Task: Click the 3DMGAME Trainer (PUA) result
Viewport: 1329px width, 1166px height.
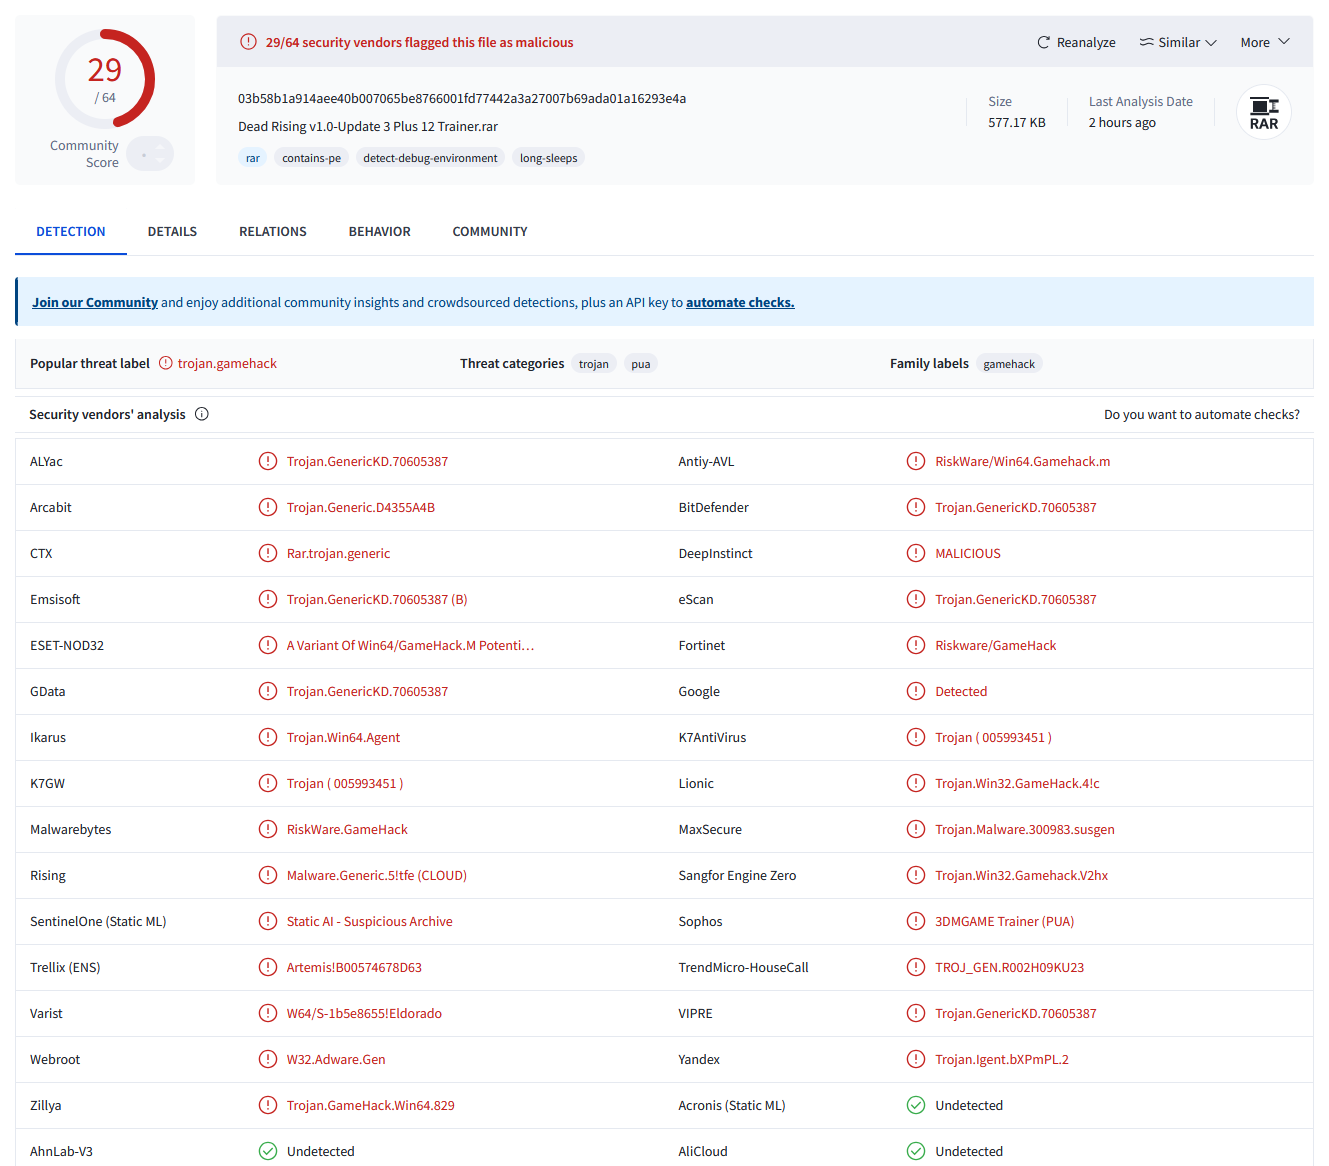Action: coord(1005,921)
